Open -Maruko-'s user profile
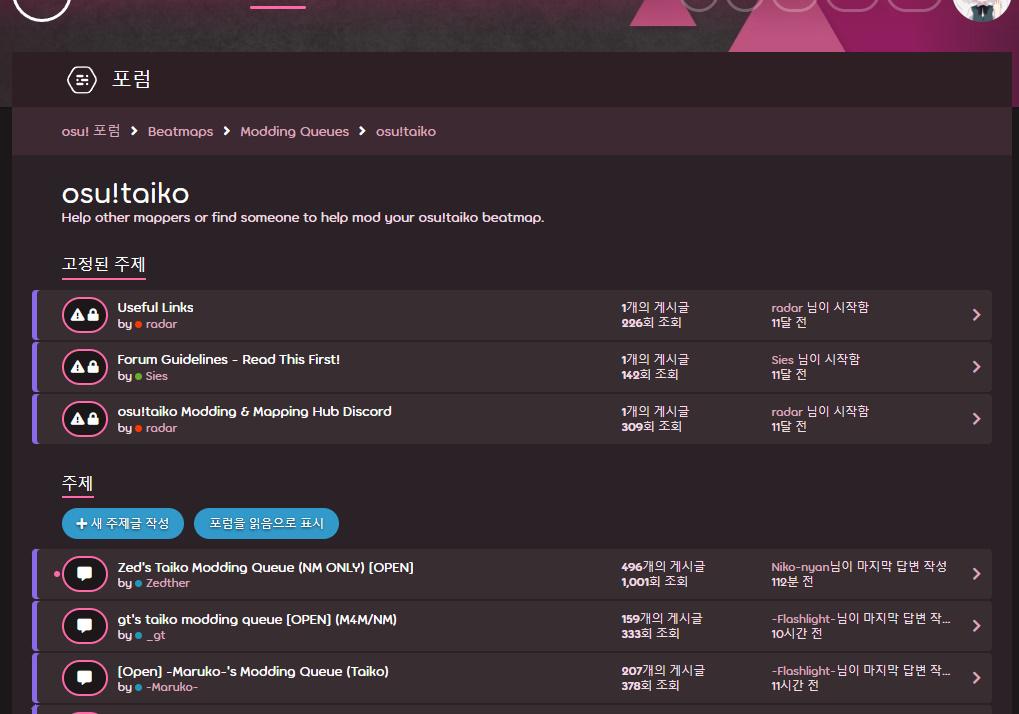 (172, 687)
